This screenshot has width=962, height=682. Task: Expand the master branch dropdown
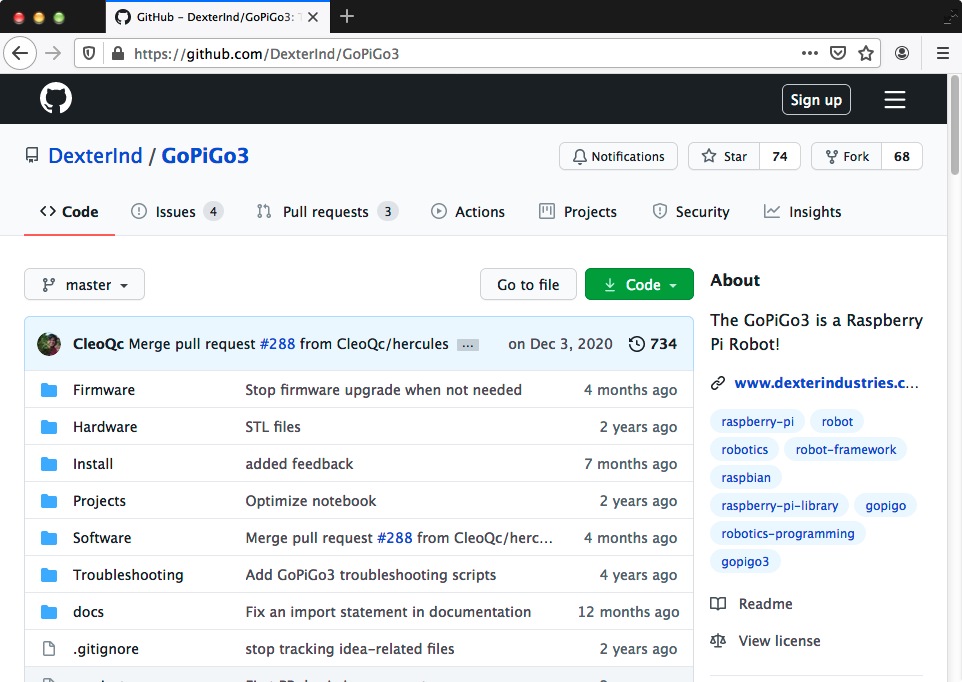[x=84, y=285]
